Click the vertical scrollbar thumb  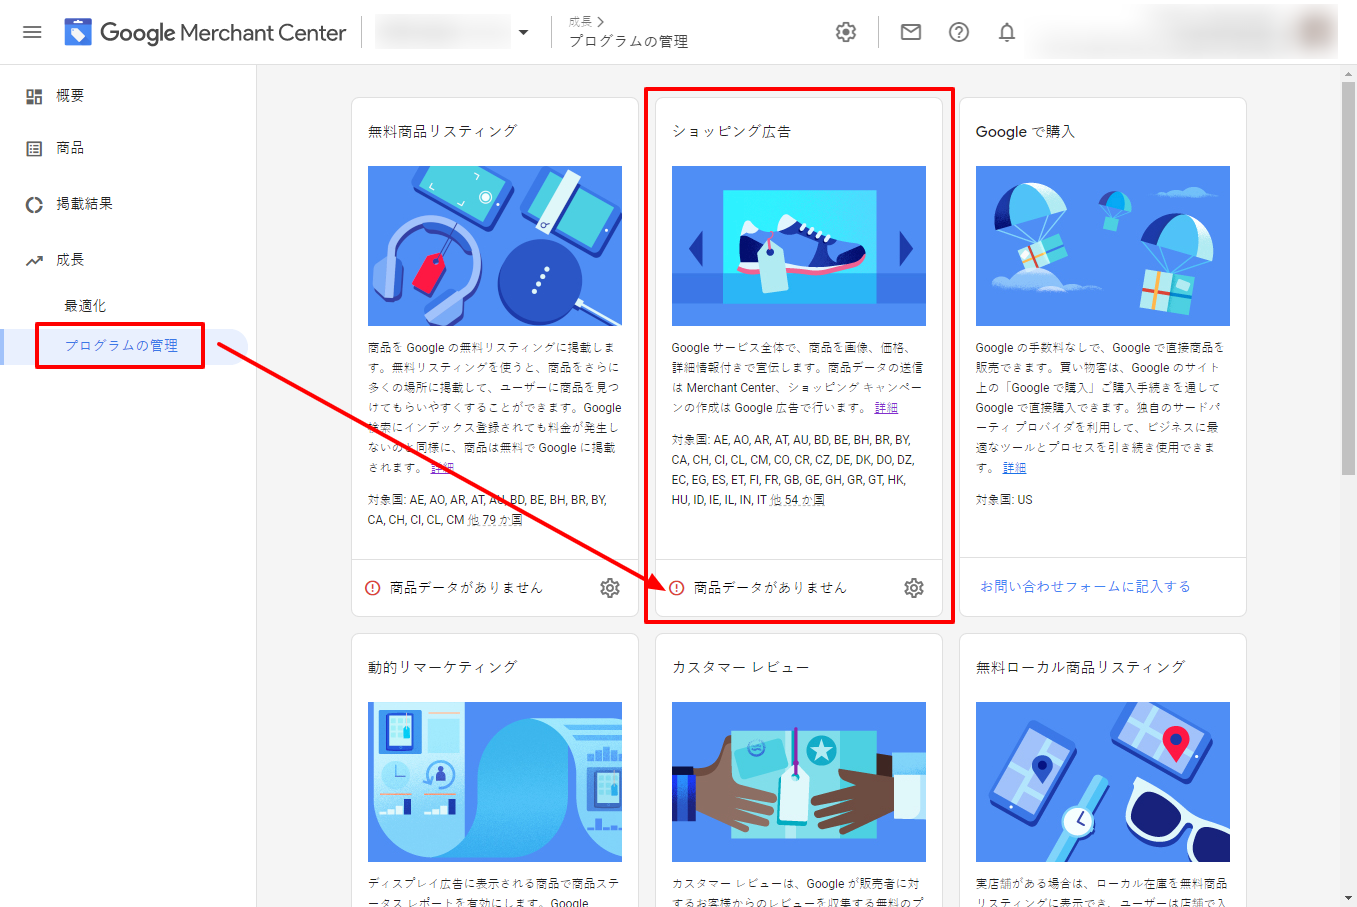1349,278
